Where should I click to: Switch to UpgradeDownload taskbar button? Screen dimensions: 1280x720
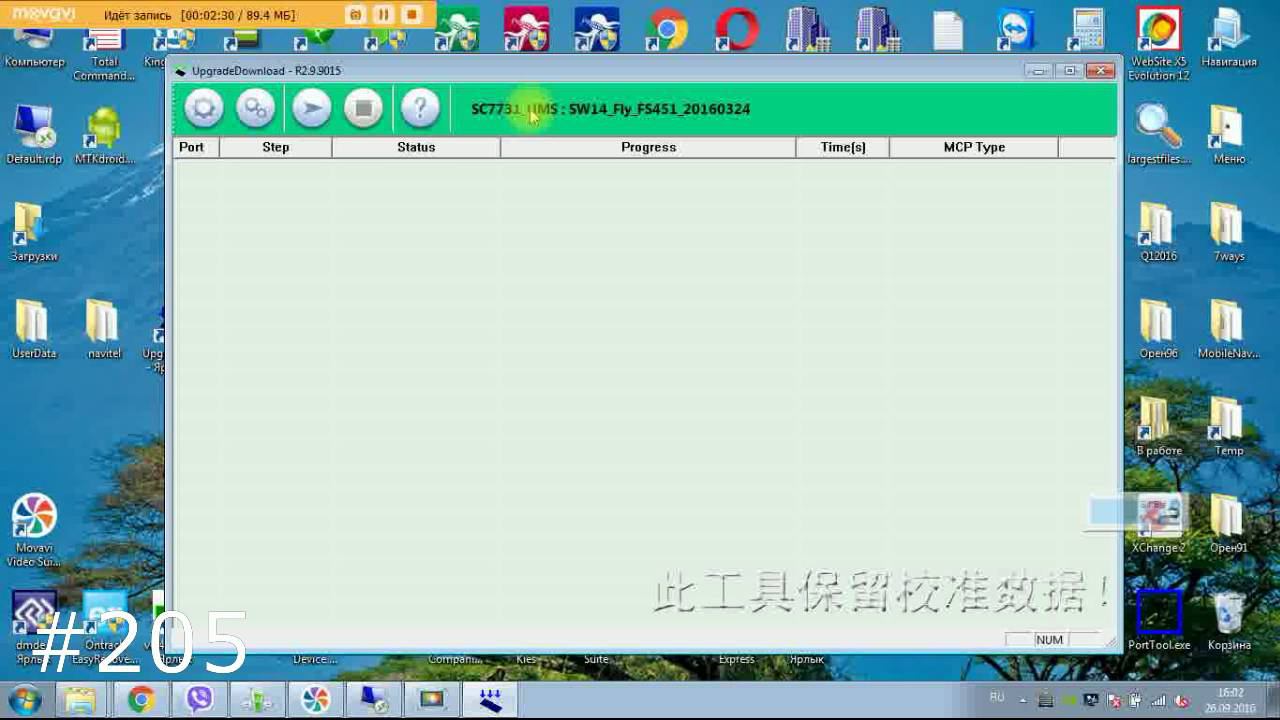pos(489,700)
